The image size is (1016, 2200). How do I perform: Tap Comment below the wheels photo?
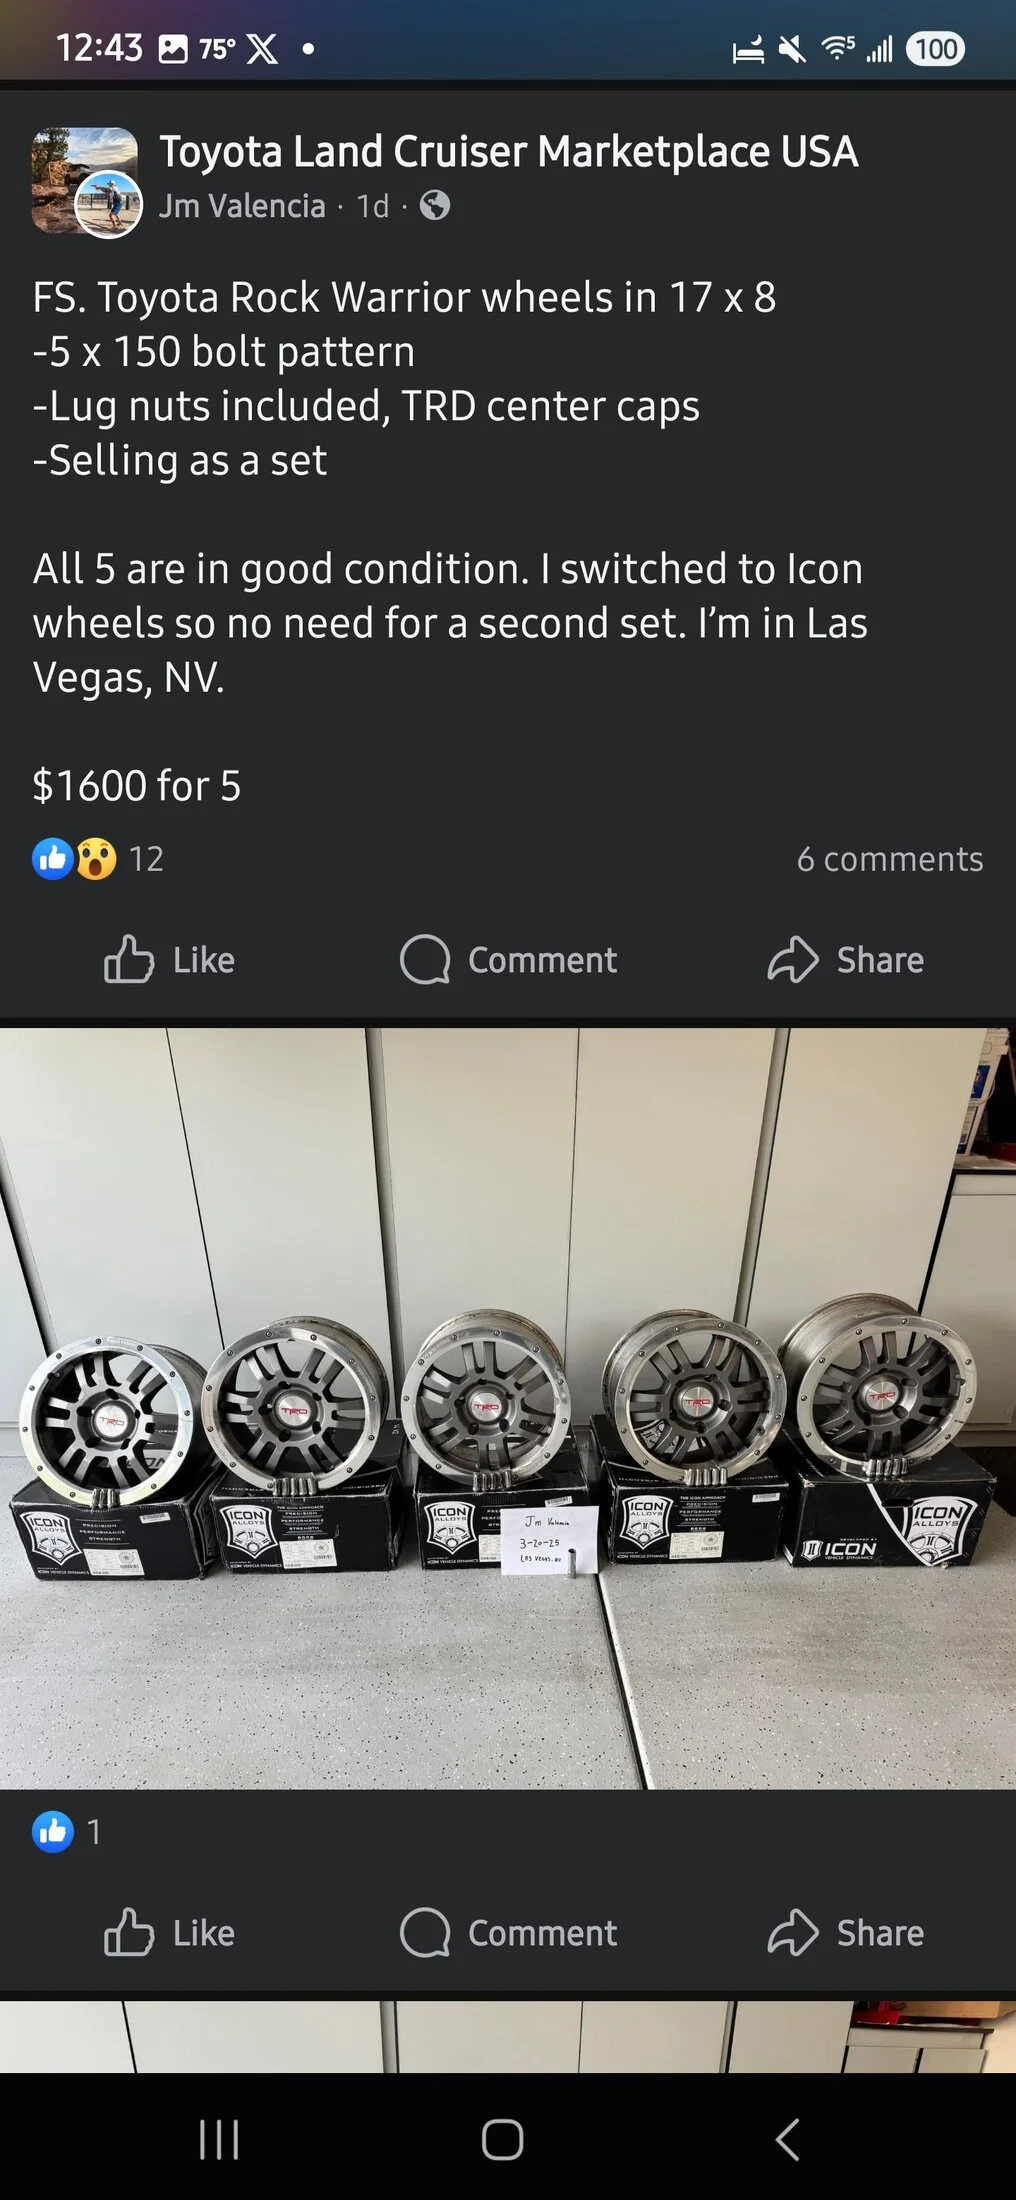click(x=509, y=1933)
